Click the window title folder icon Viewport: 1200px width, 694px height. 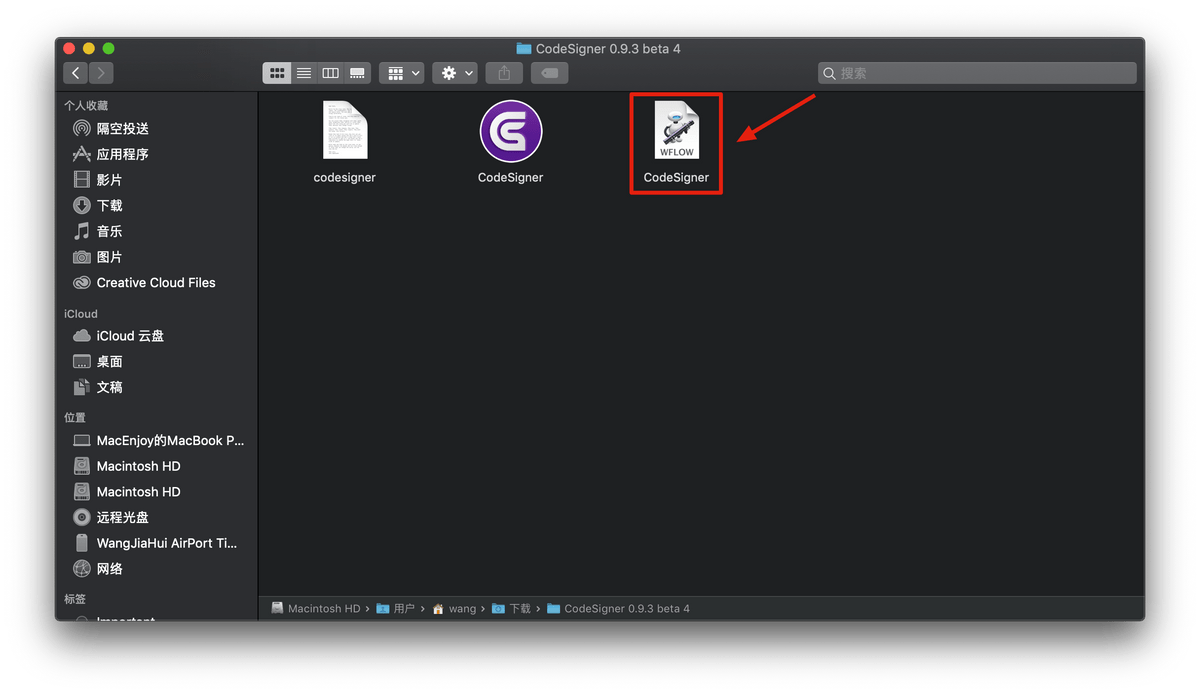[x=524, y=48]
